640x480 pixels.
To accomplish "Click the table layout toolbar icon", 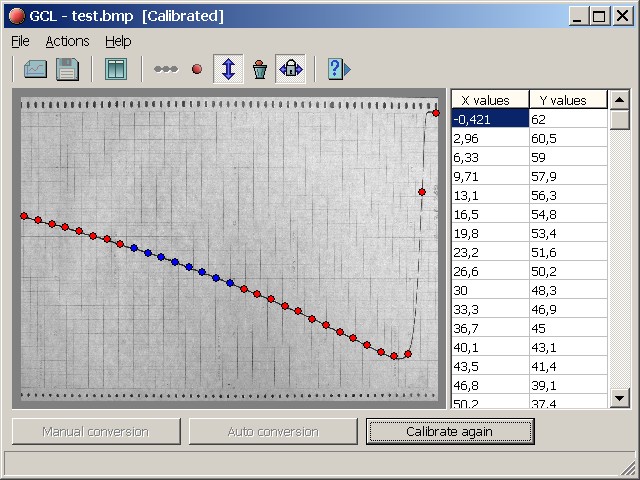I will [x=115, y=69].
